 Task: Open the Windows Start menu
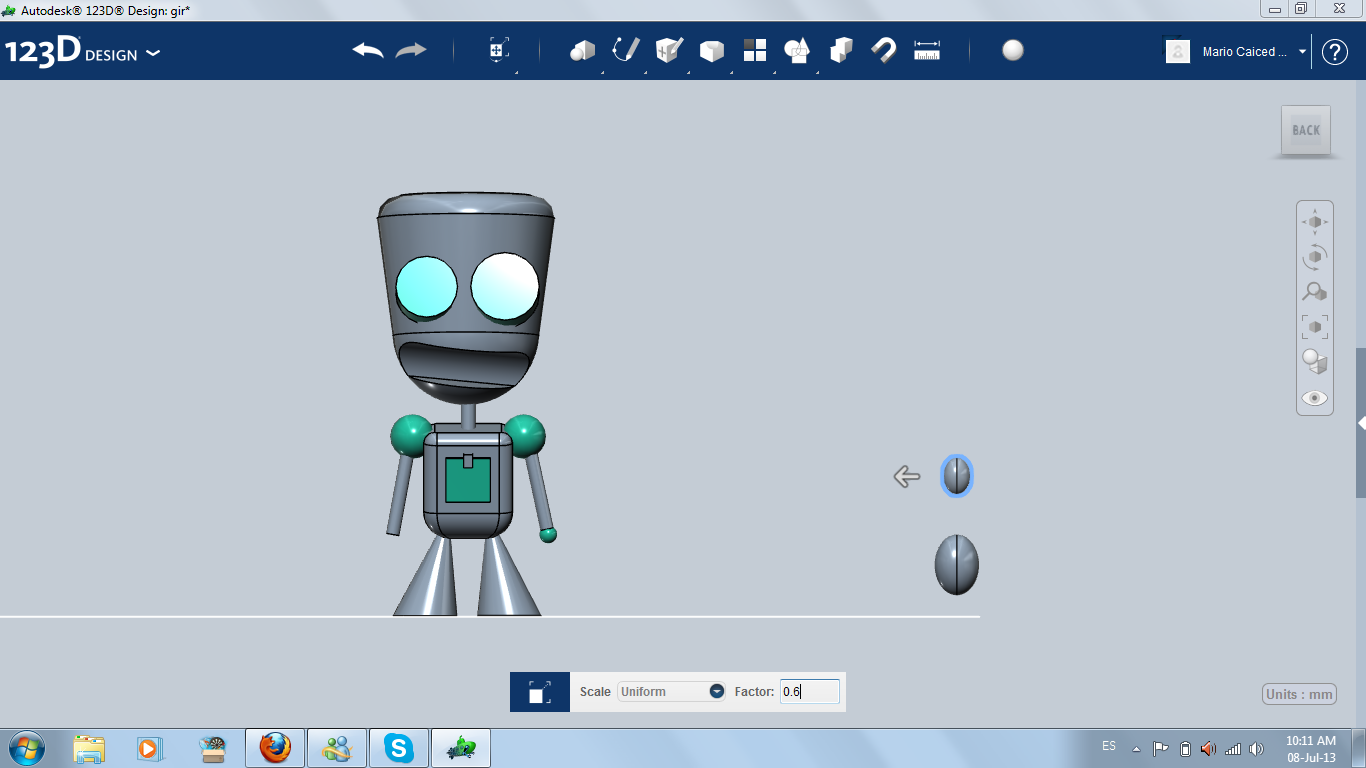point(26,748)
